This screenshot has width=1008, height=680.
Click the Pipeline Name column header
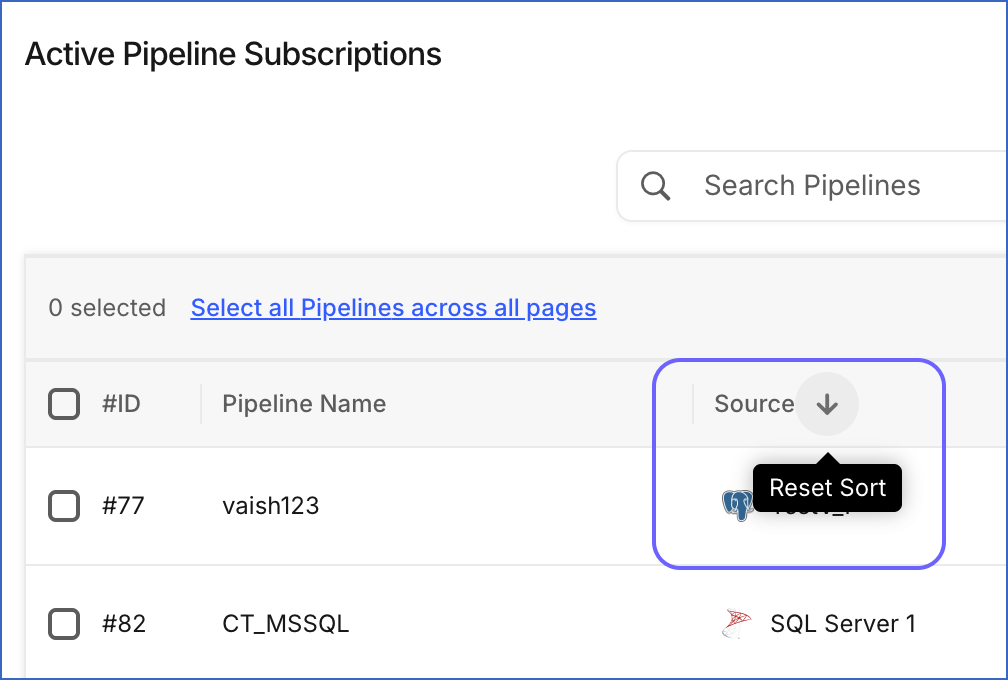point(304,404)
